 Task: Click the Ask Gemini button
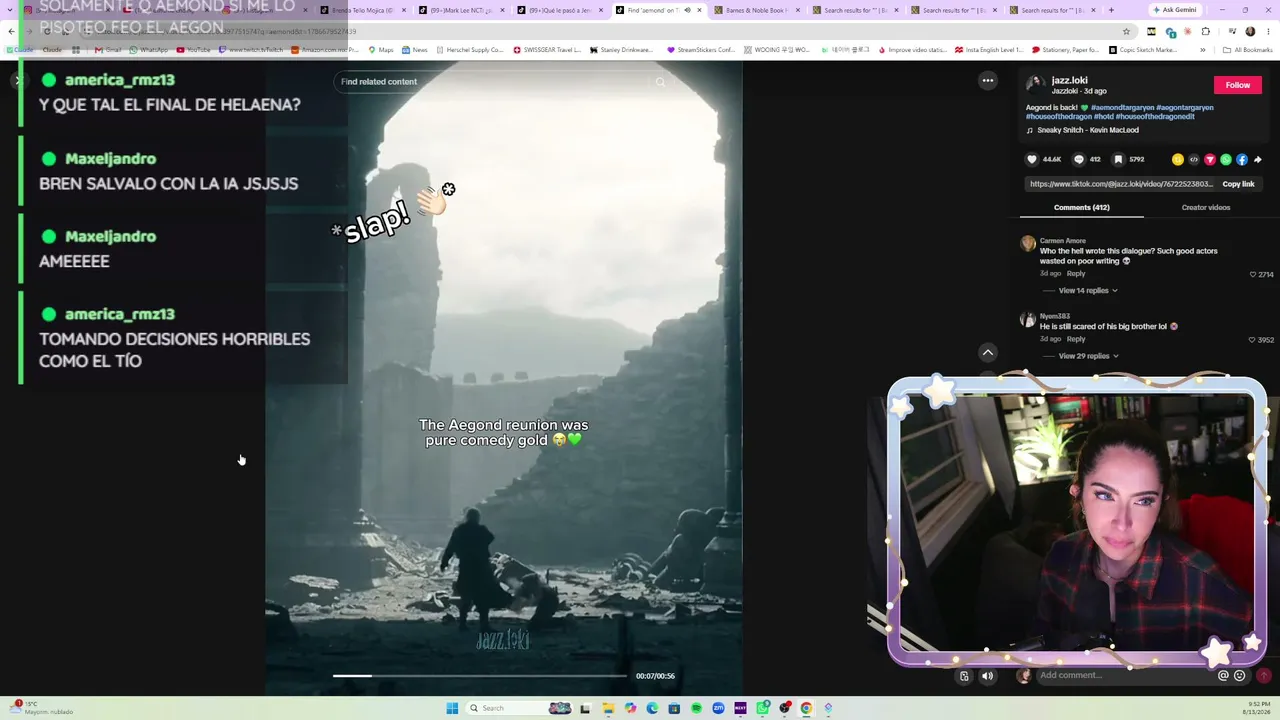(1174, 10)
